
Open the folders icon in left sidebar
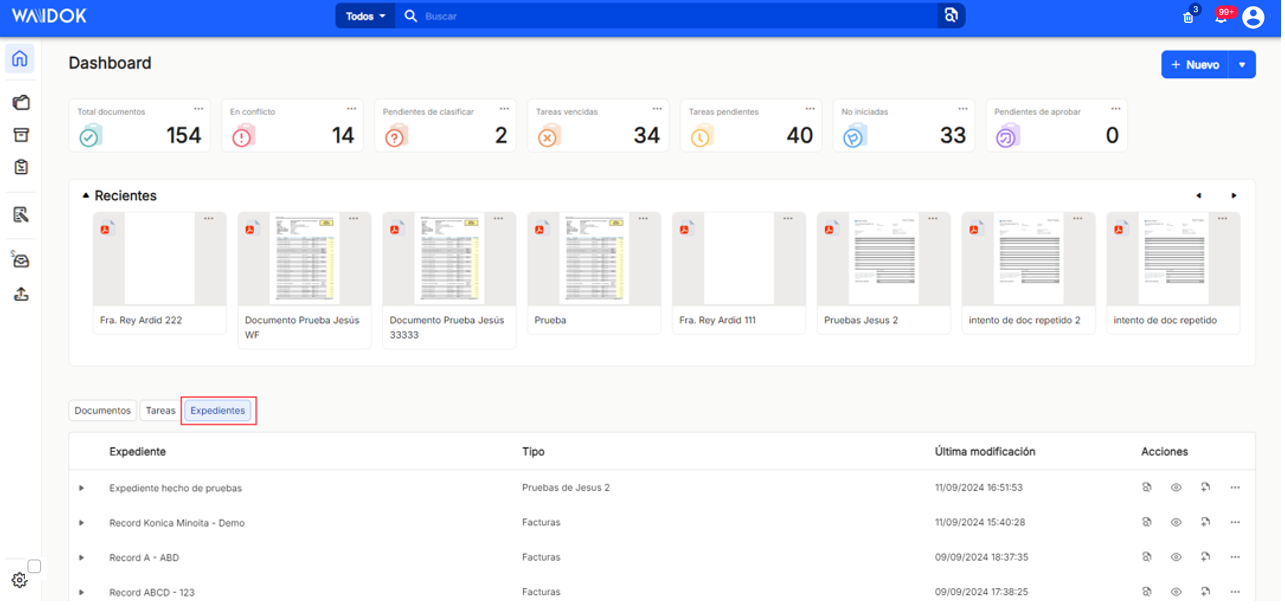pos(20,103)
